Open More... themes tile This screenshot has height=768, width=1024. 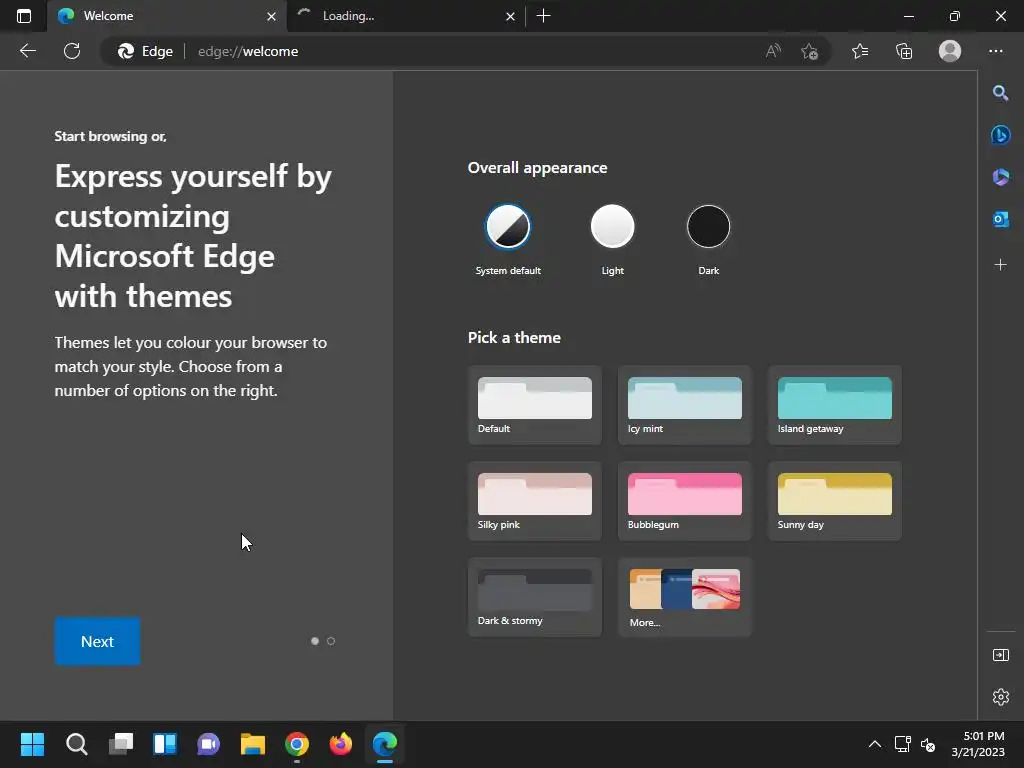pyautogui.click(x=684, y=597)
